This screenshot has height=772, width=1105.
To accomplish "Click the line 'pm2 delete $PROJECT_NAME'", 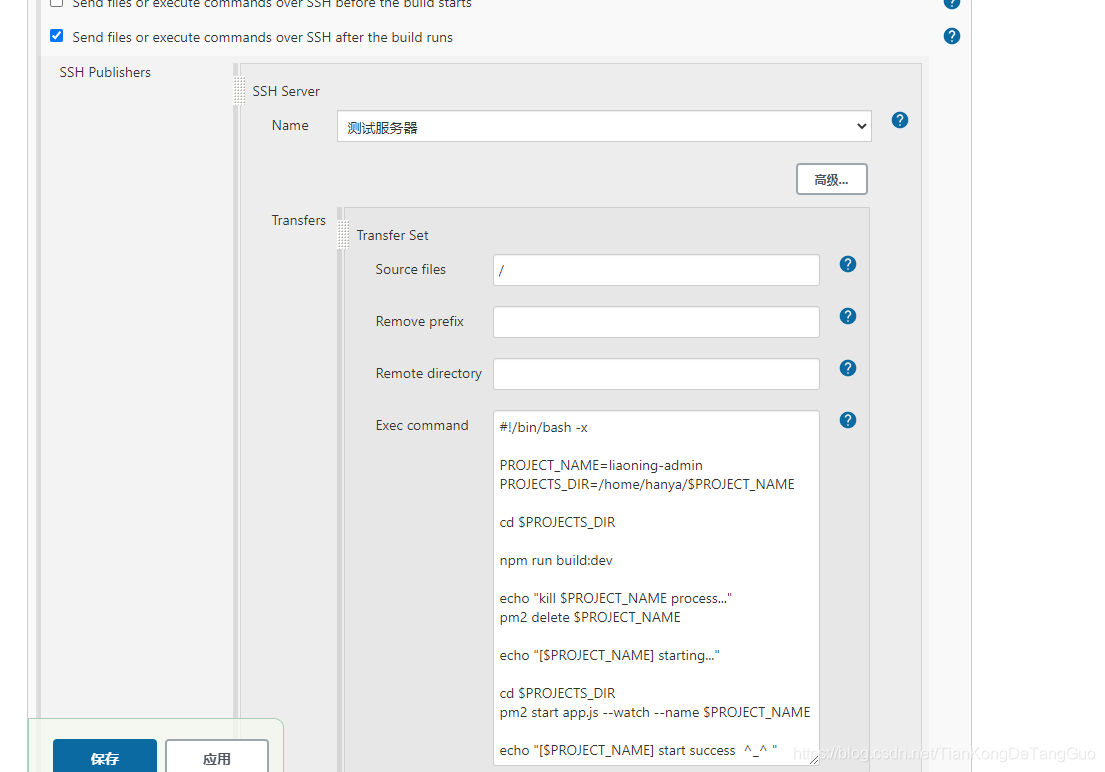I will pos(590,618).
